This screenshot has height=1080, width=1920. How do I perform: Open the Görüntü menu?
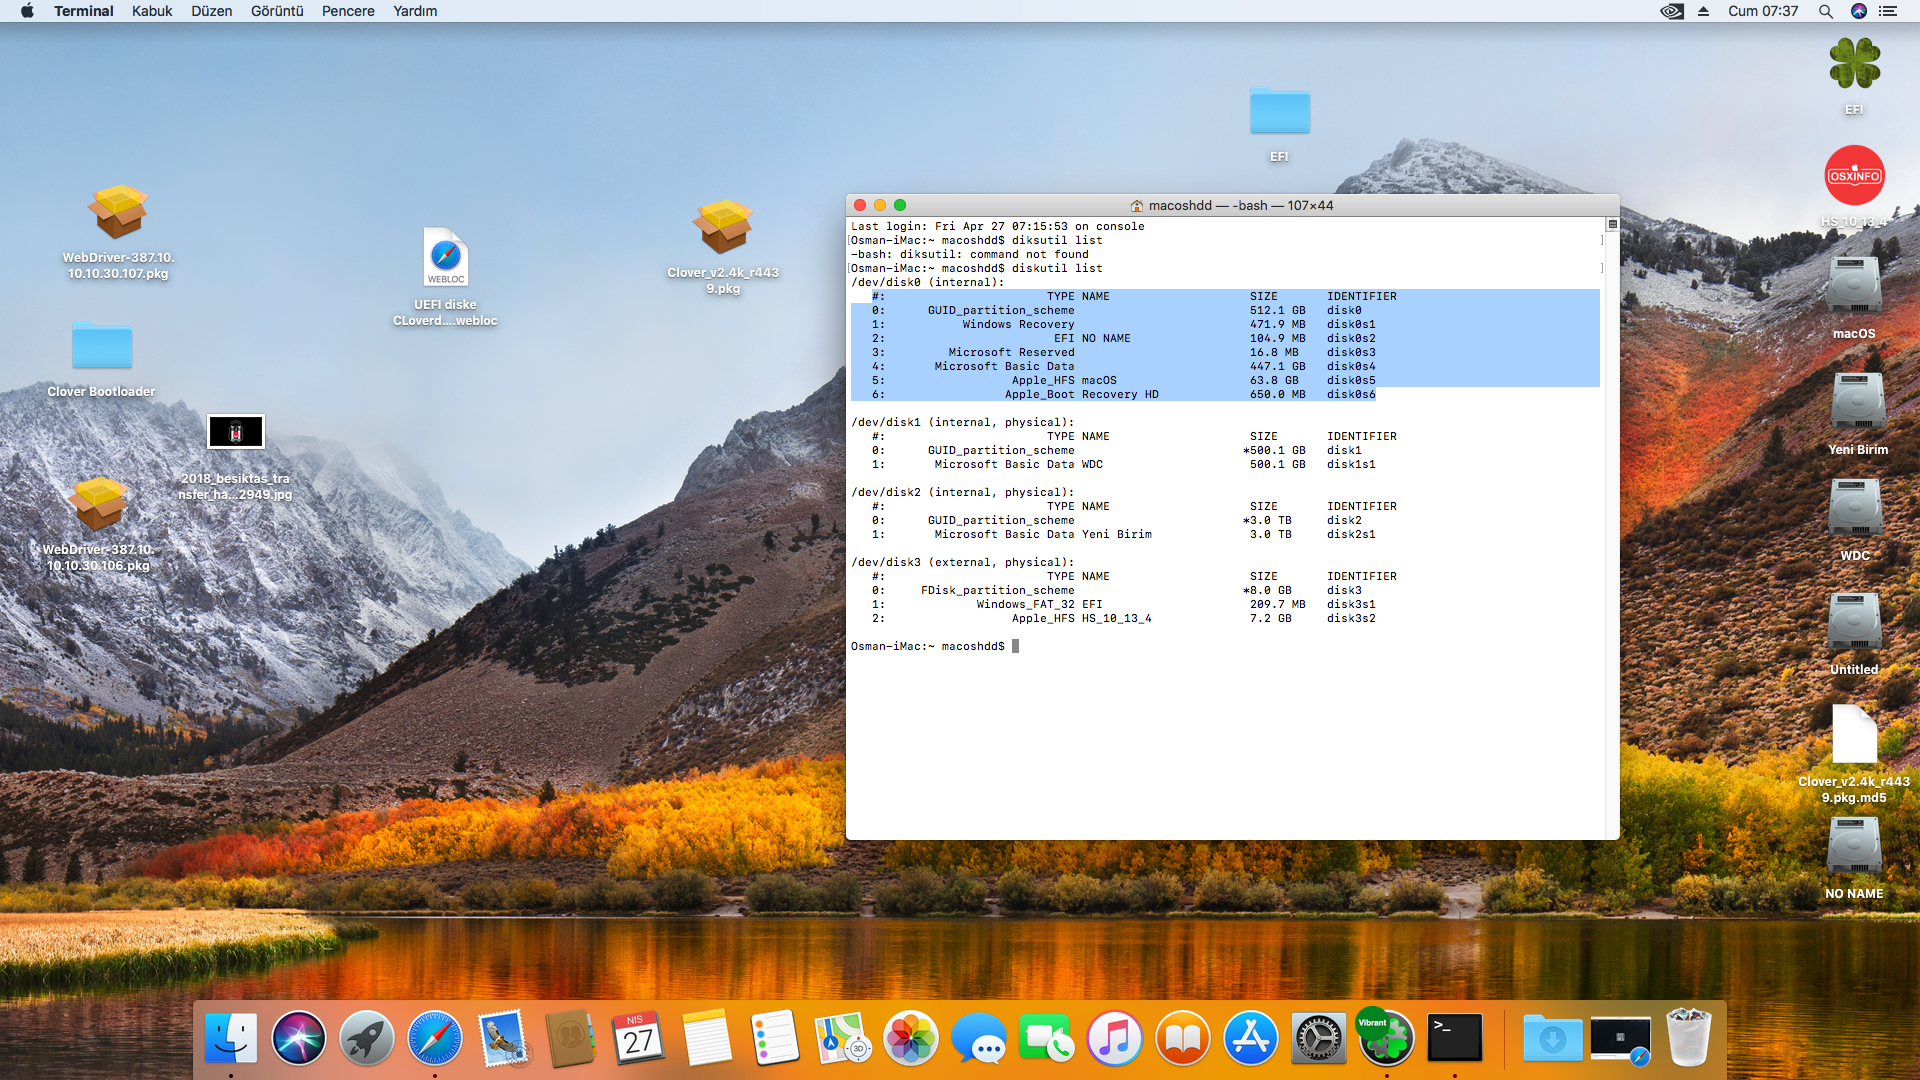(x=277, y=11)
